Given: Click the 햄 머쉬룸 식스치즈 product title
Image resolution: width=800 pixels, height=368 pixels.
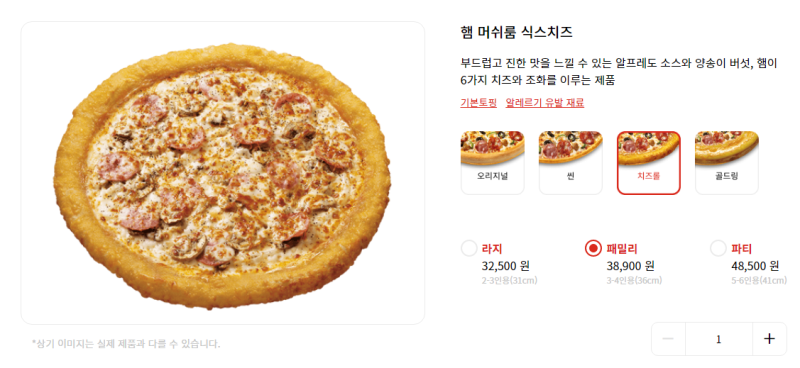Looking at the screenshot, I should [516, 33].
